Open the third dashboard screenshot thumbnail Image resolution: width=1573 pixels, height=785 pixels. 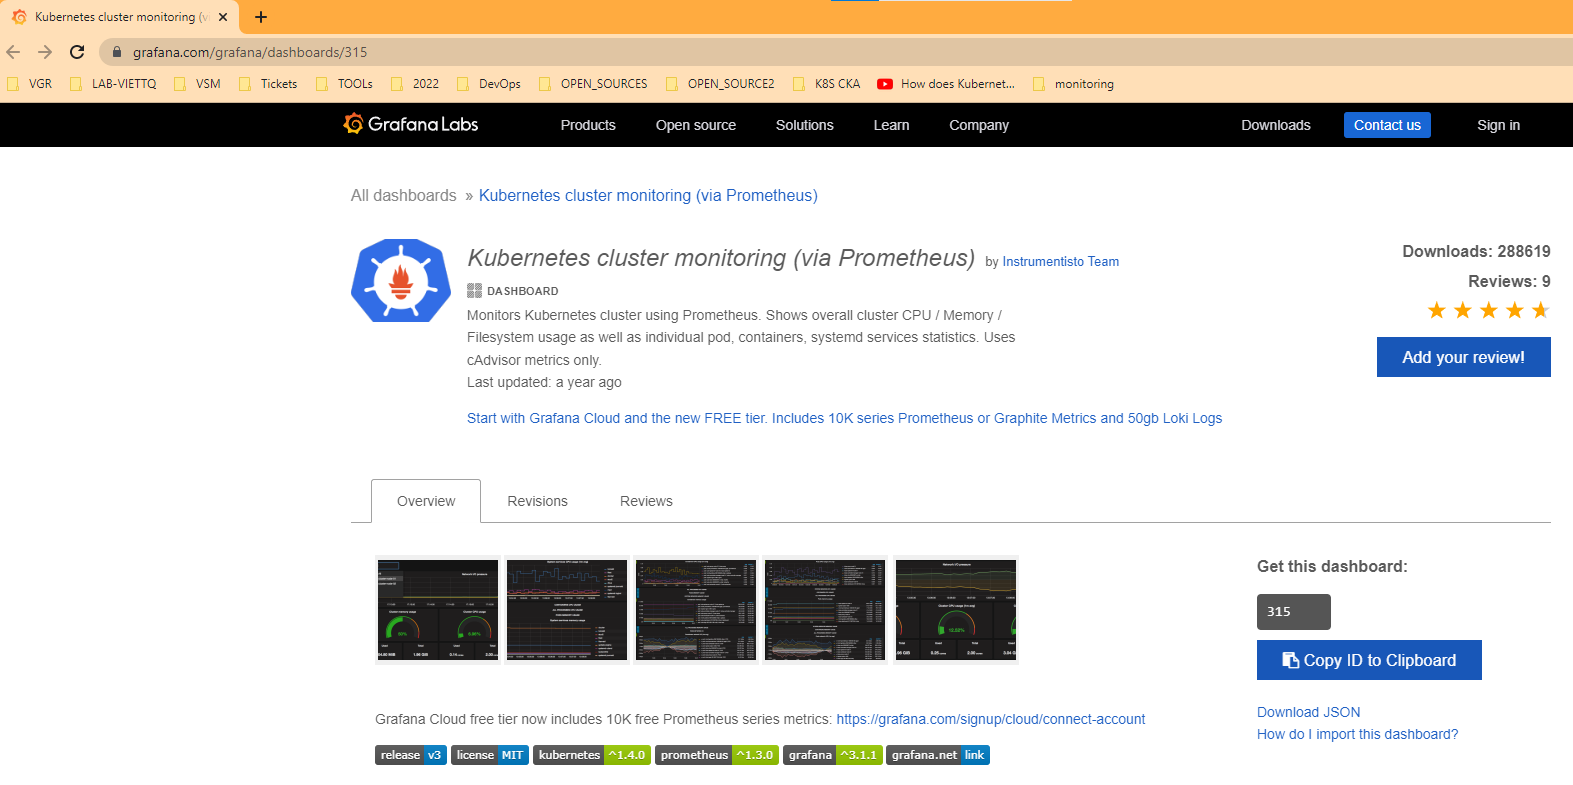695,610
